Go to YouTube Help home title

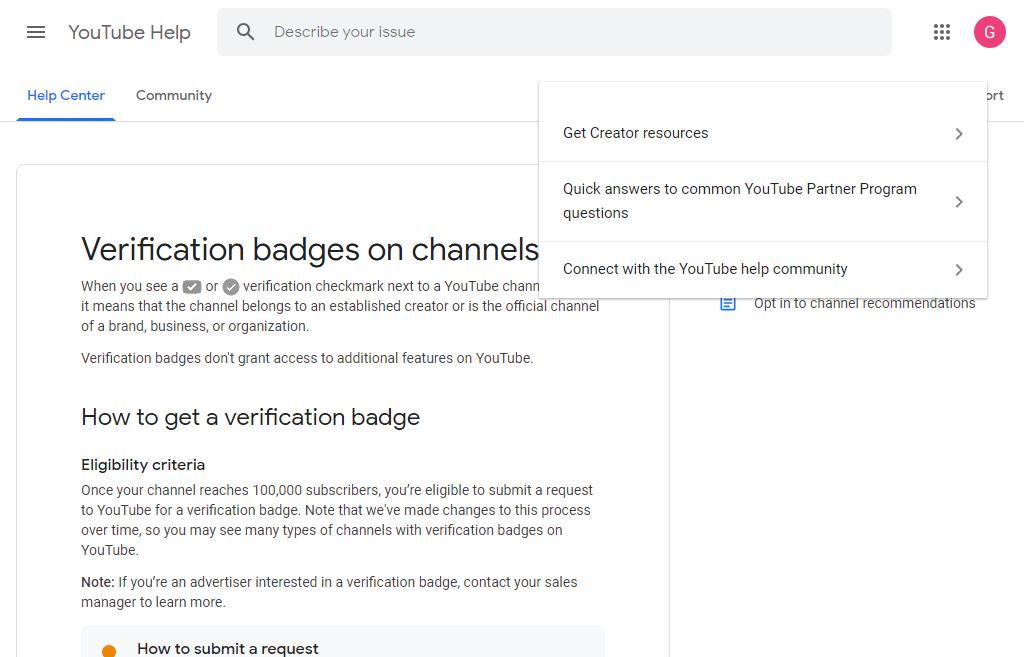(129, 32)
